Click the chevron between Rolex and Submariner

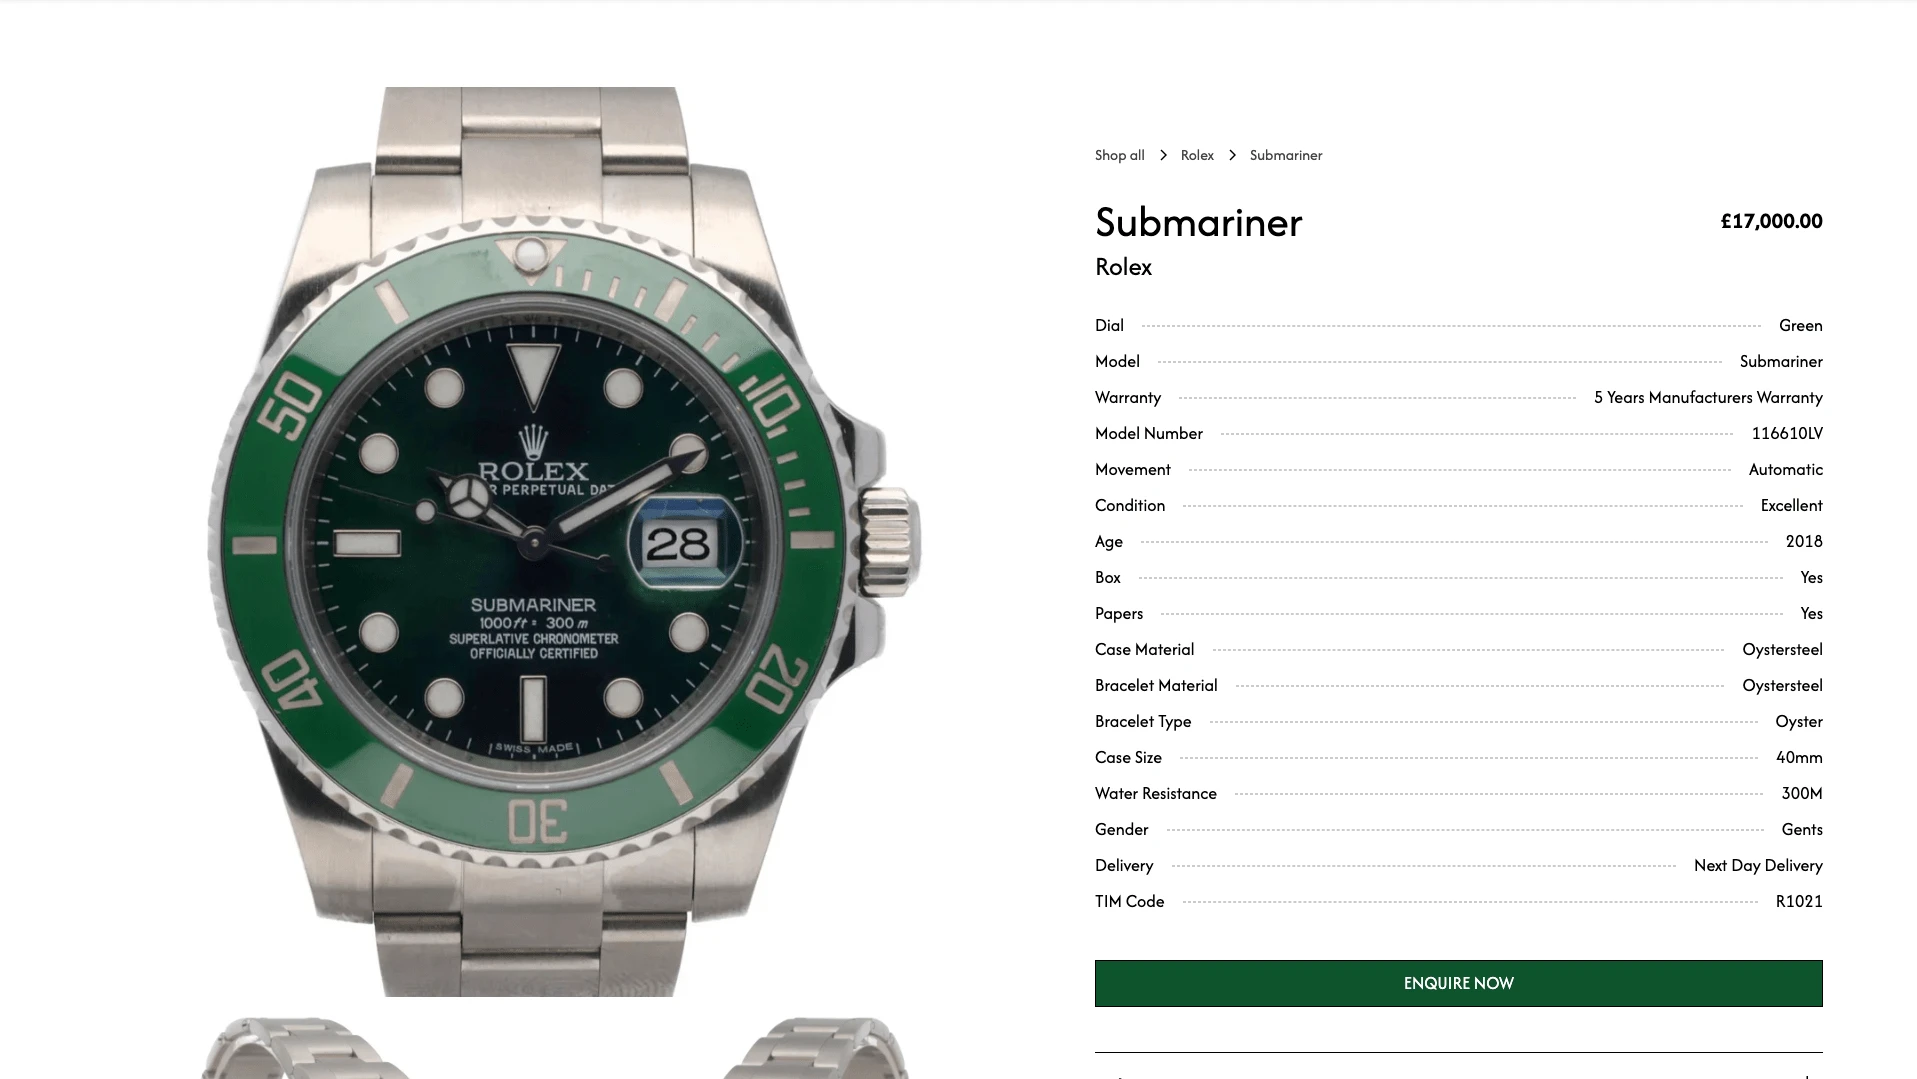tap(1232, 155)
